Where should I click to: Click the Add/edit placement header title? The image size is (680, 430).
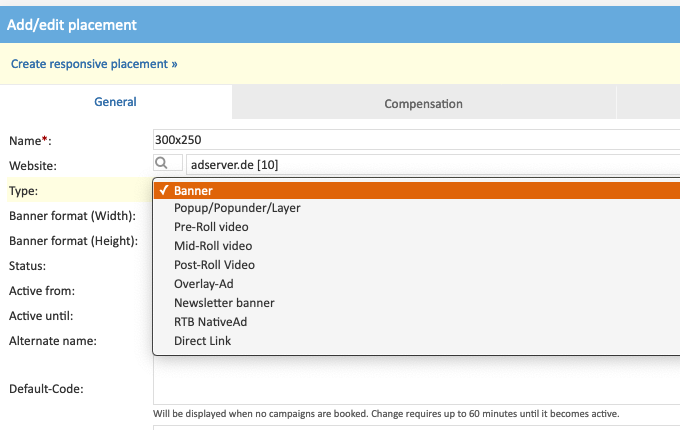point(72,25)
